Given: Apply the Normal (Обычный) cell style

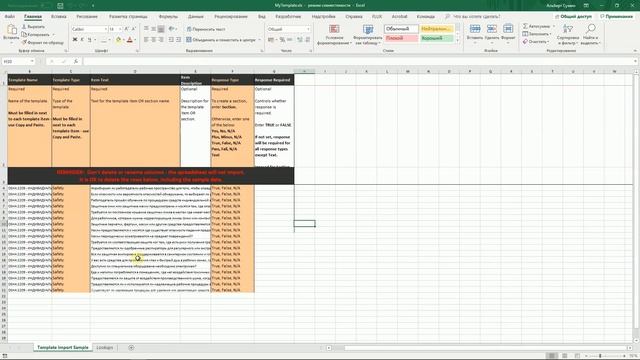Looking at the screenshot, I should tap(401, 29).
